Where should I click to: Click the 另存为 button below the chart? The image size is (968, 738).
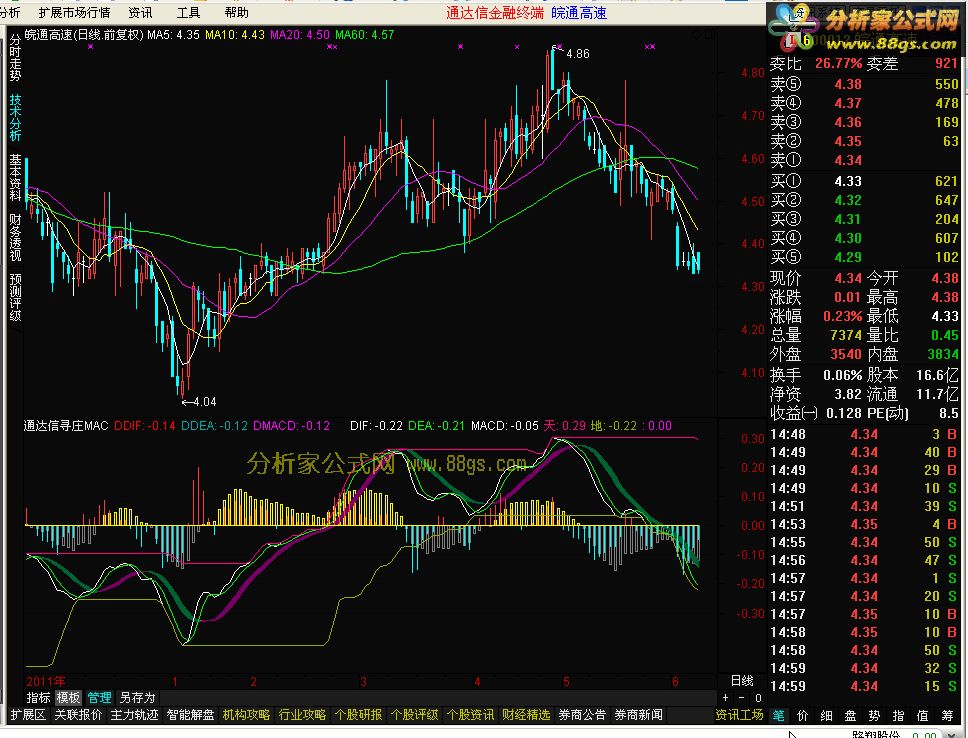pos(137,698)
